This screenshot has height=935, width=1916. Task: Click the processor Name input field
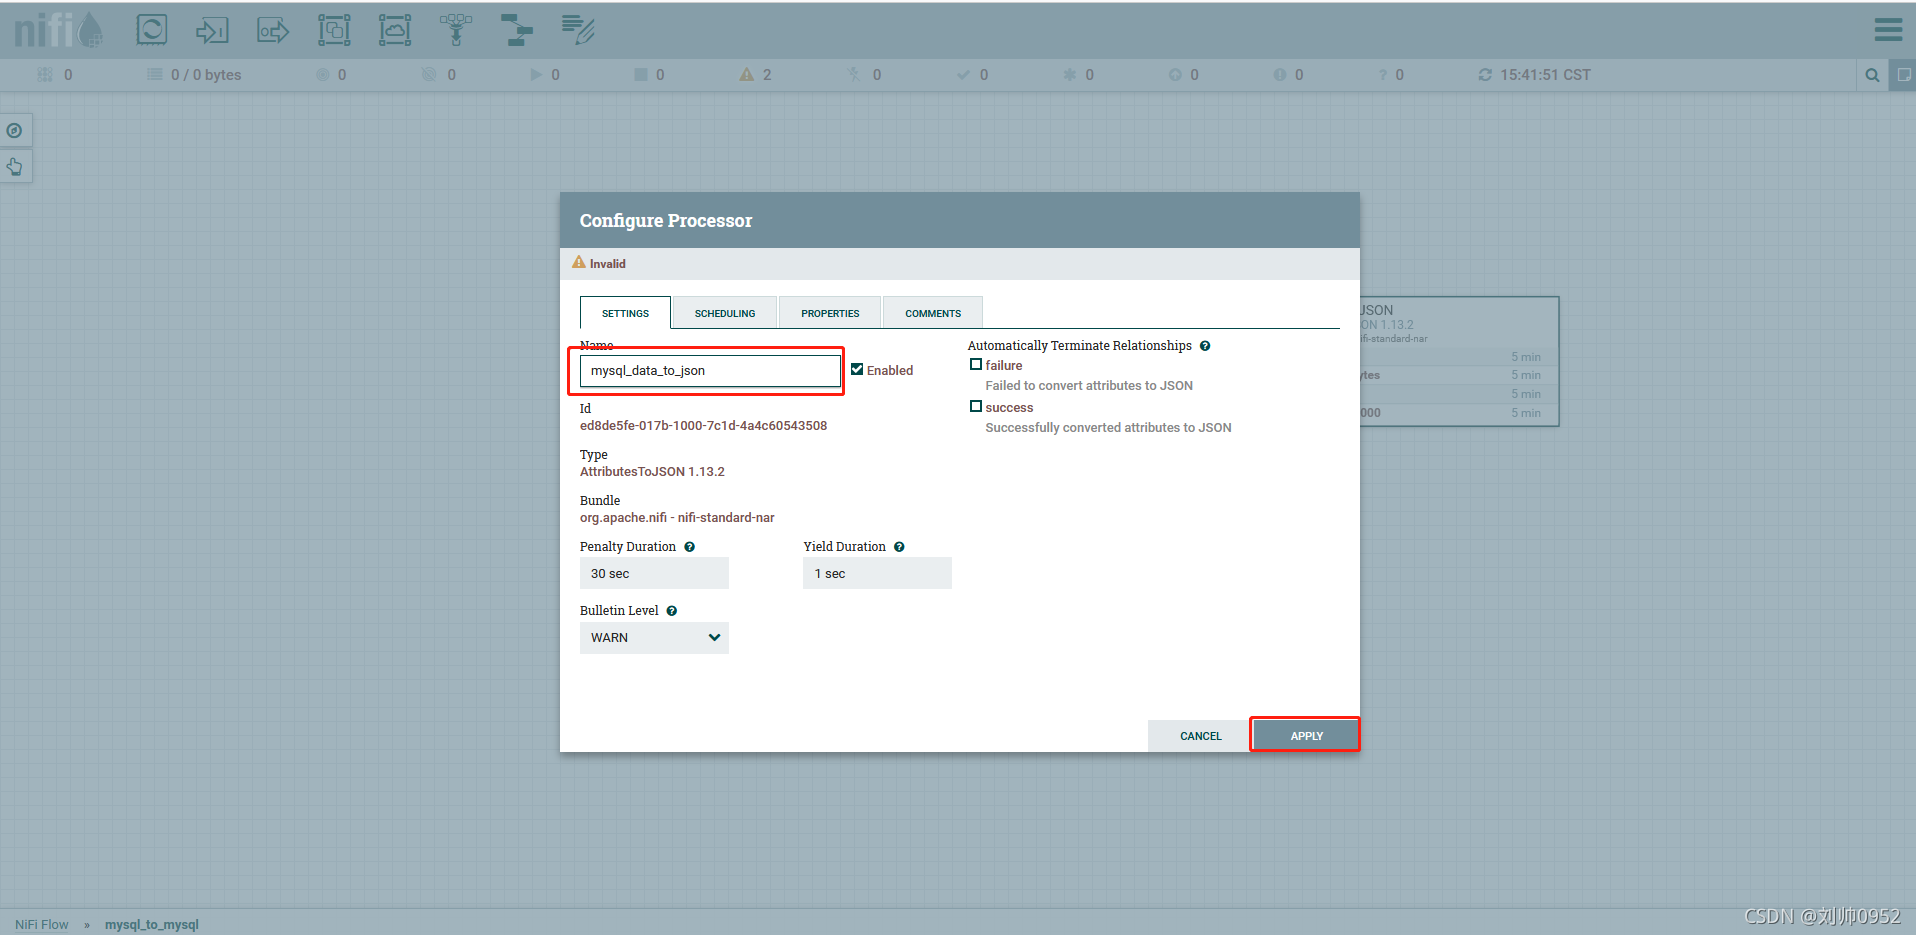(x=710, y=371)
